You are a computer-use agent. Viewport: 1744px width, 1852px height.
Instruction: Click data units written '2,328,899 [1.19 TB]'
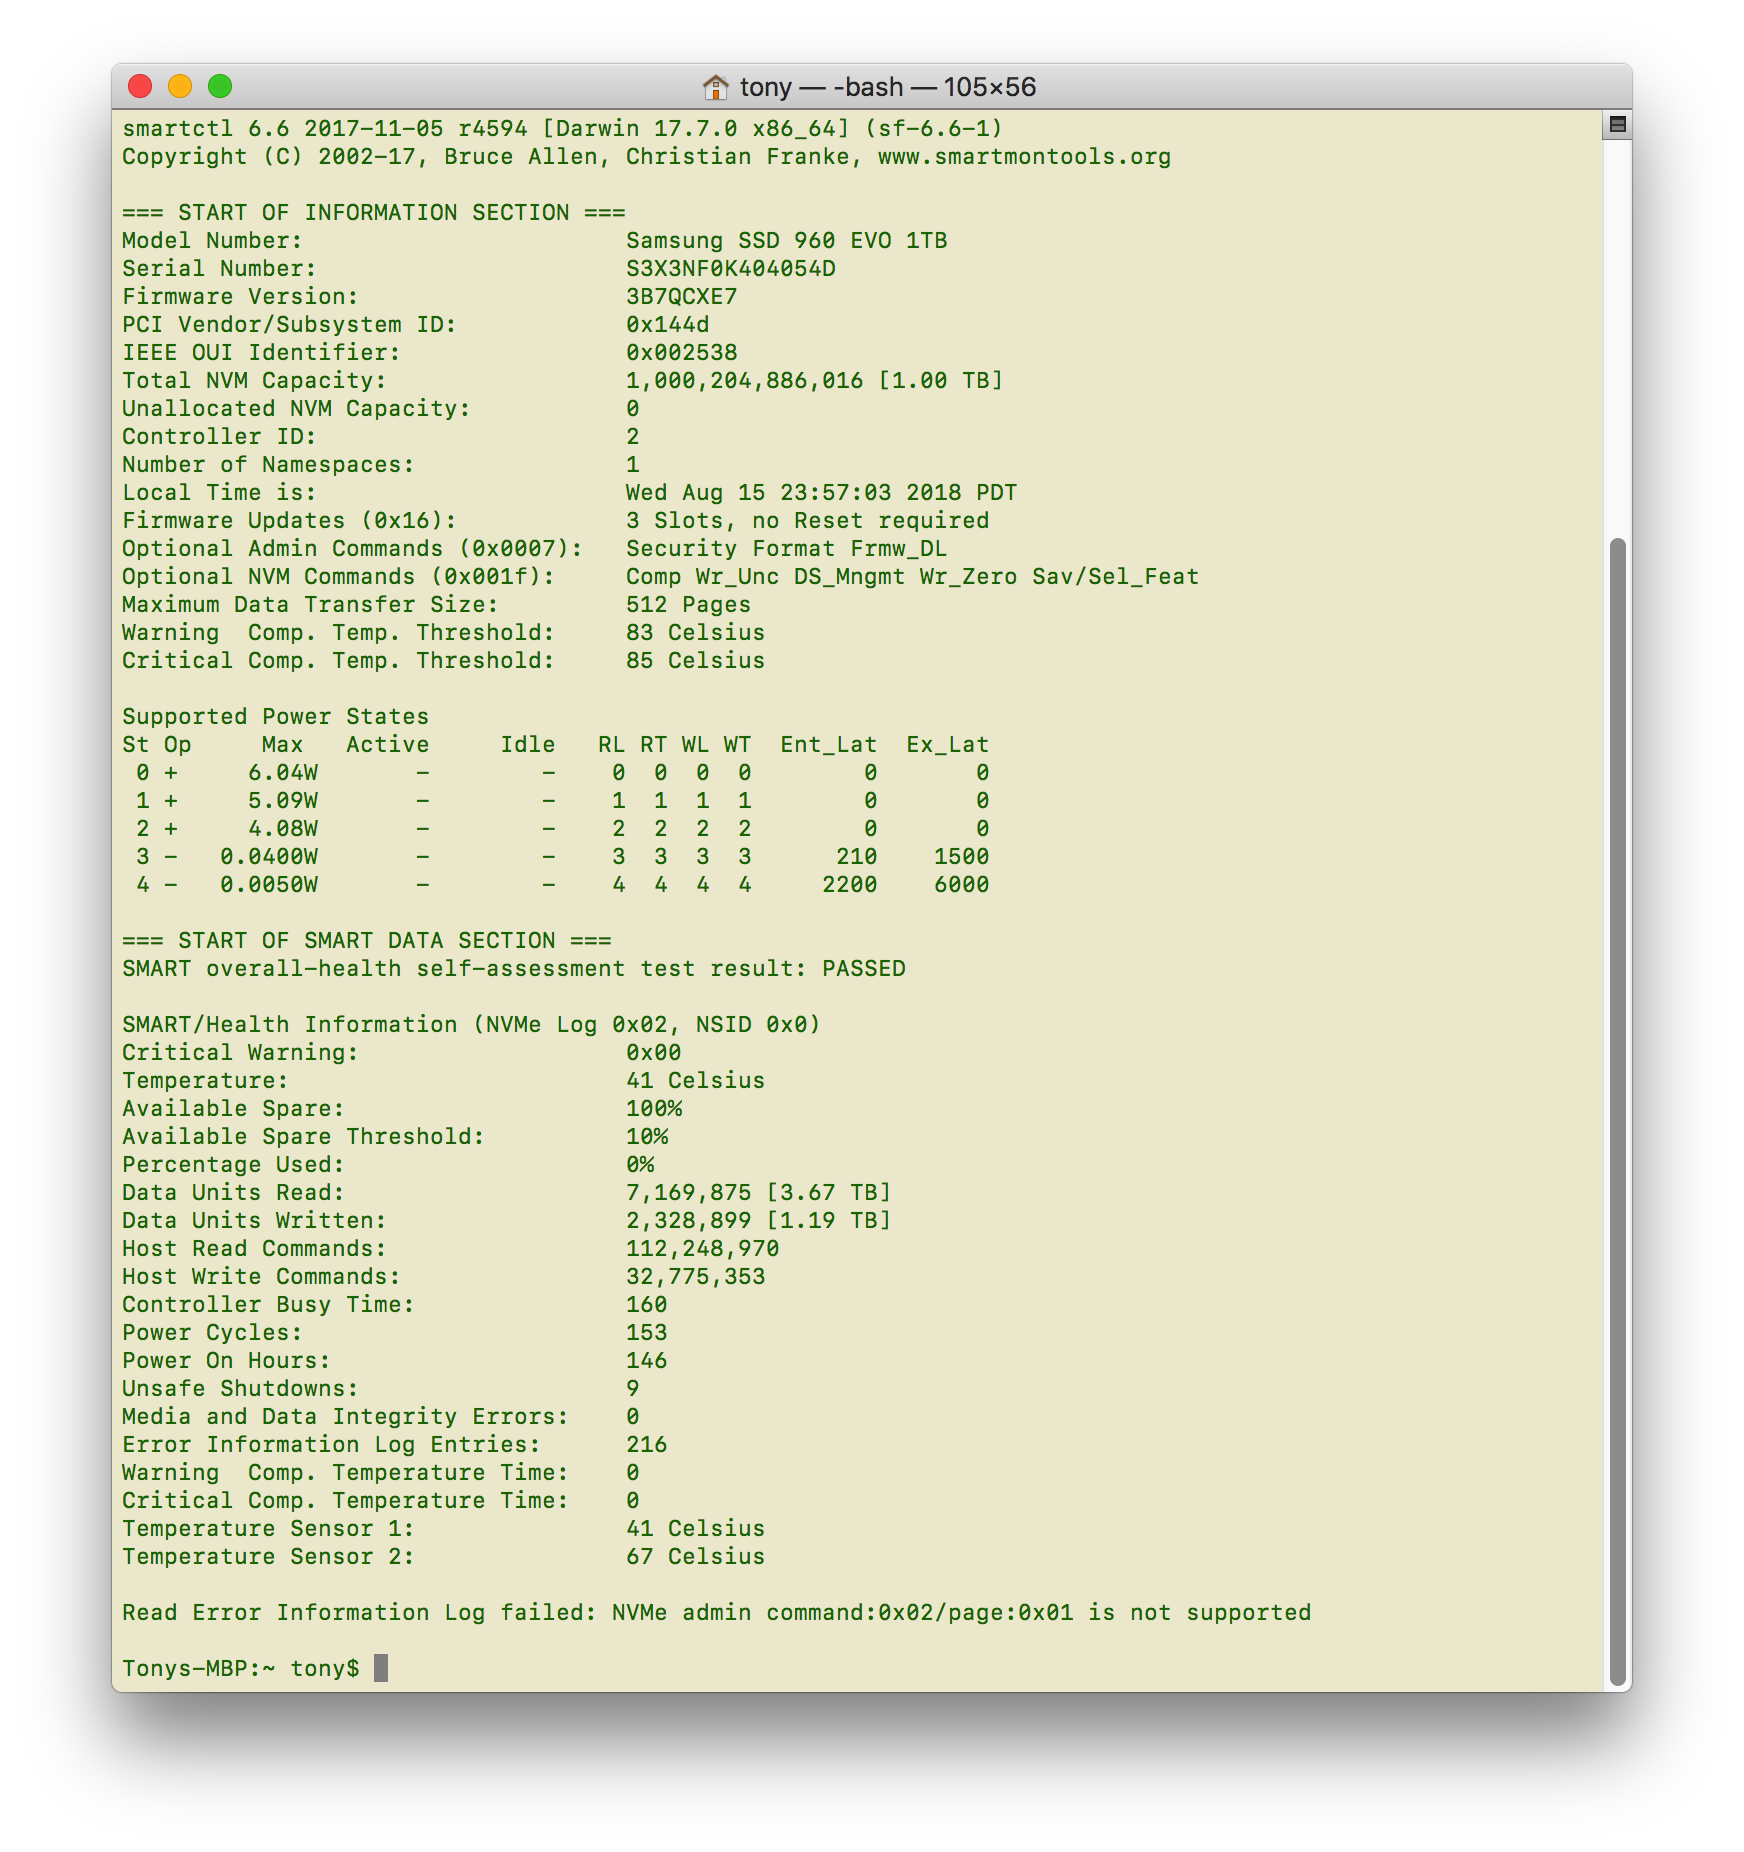coord(758,1221)
